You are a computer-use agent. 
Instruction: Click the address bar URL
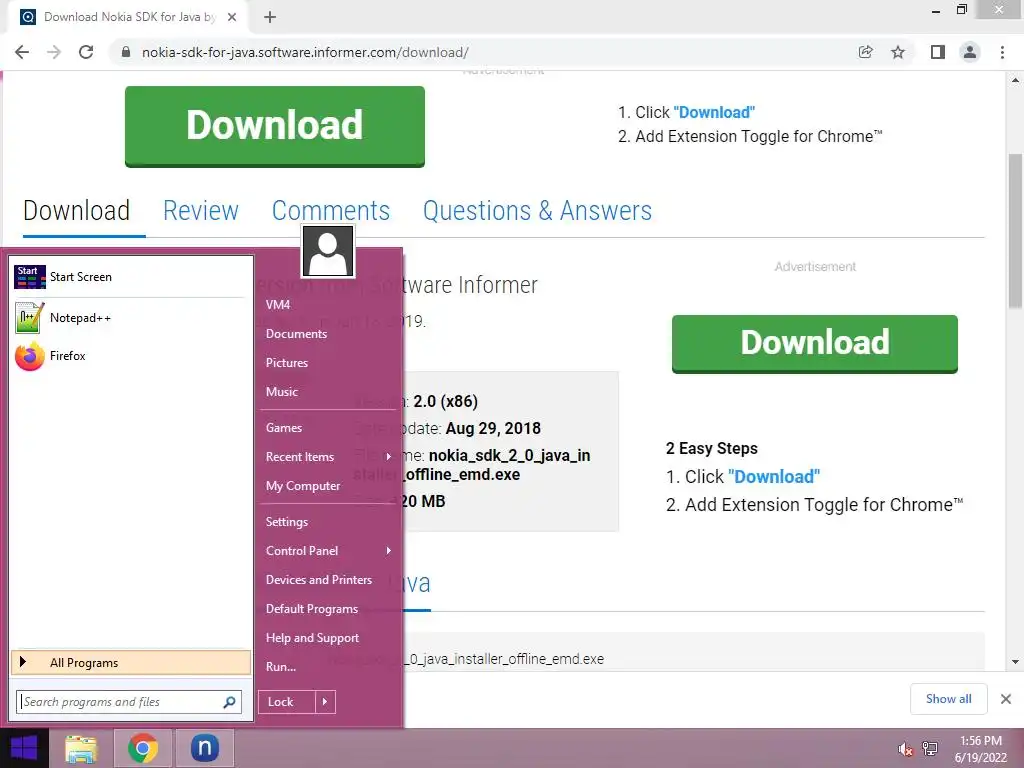(305, 52)
